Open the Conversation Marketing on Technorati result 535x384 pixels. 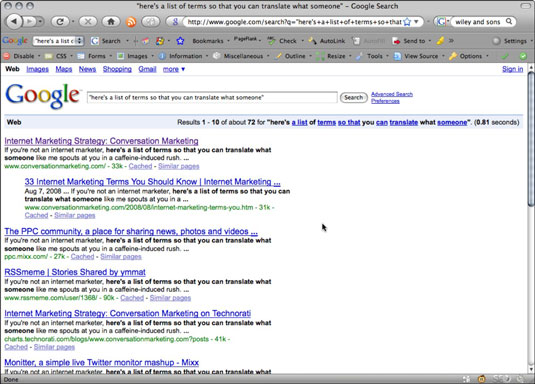(128, 313)
